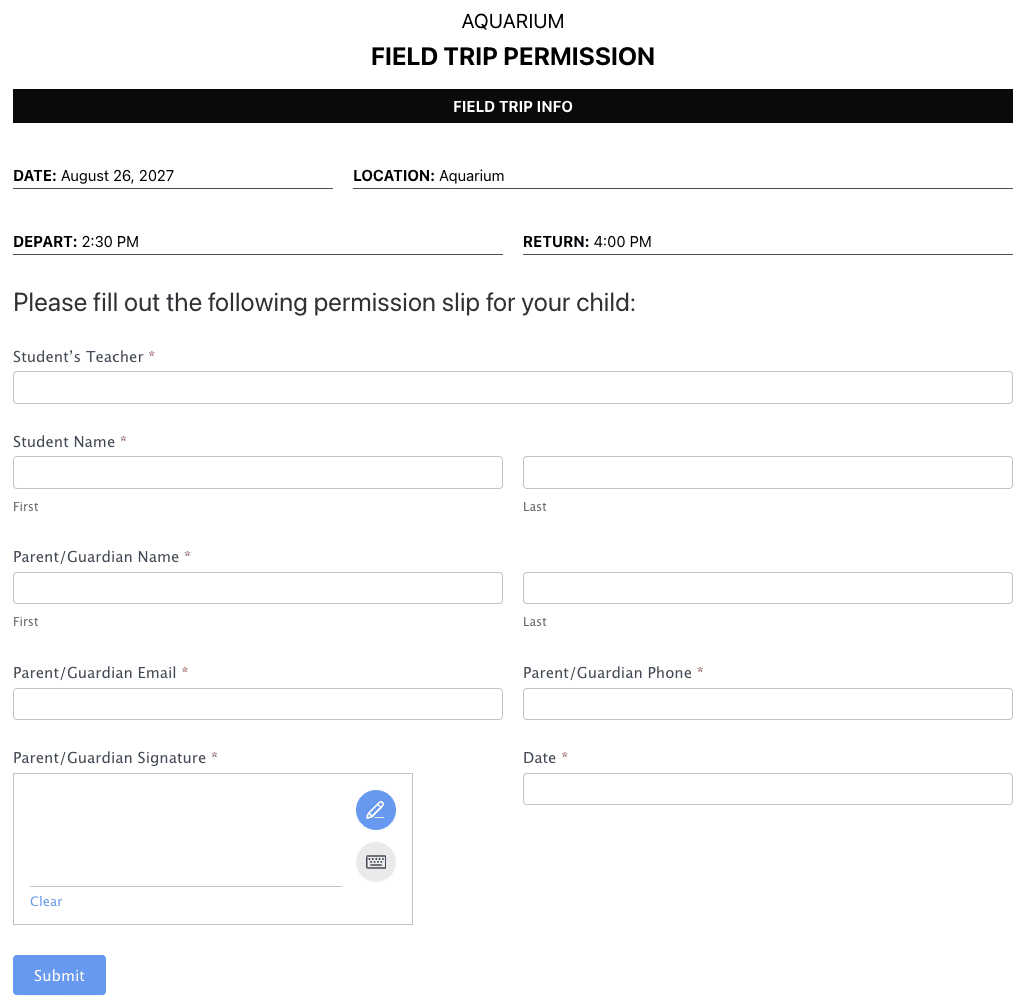Click the LOCATION Aquarium text
The height and width of the screenshot is (1008, 1026).
pos(429,176)
